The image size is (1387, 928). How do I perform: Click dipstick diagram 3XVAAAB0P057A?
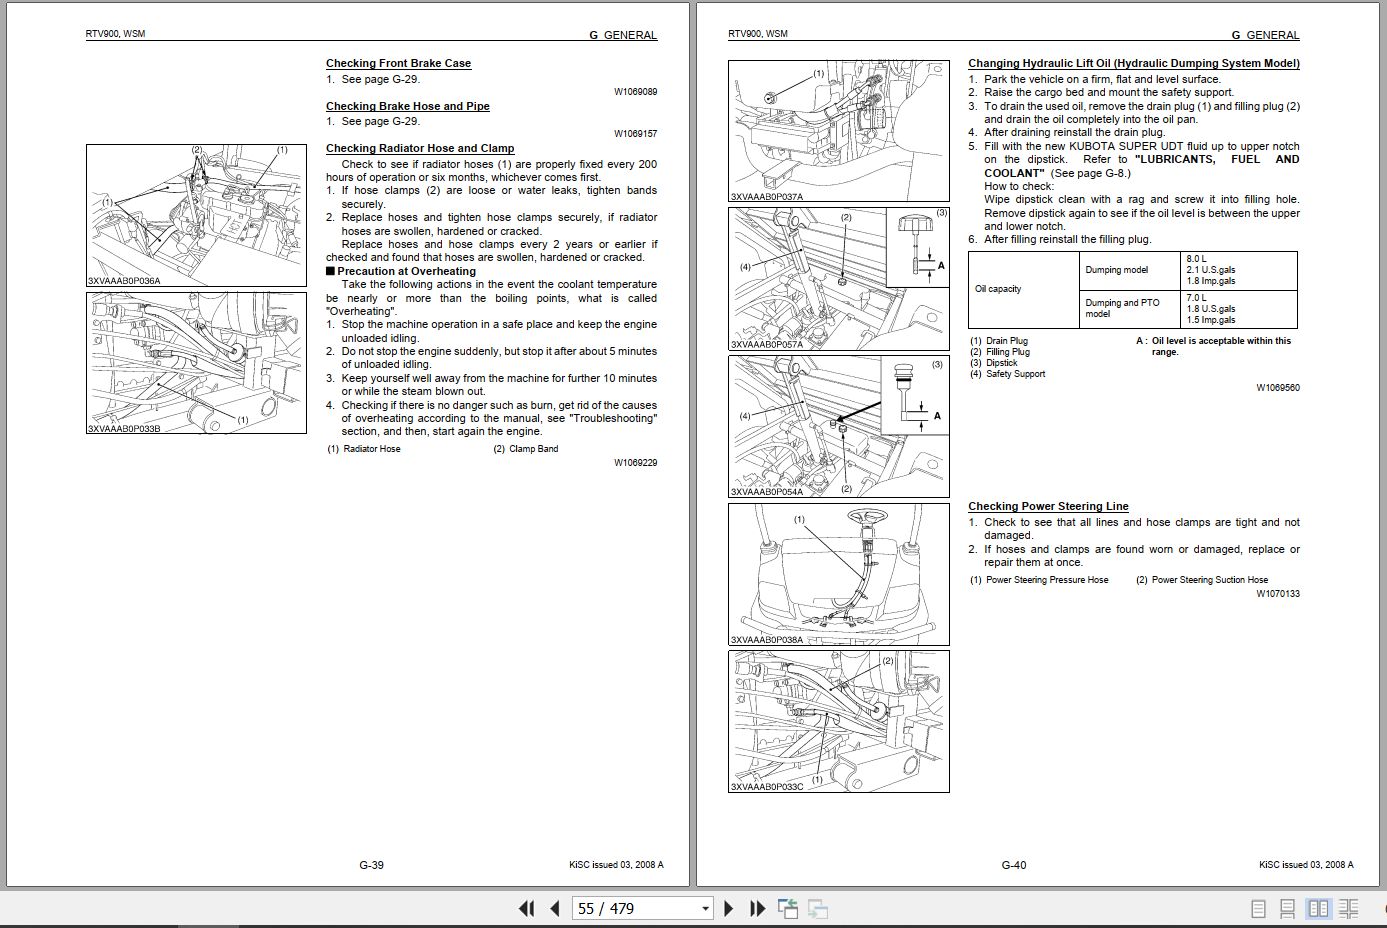point(838,278)
